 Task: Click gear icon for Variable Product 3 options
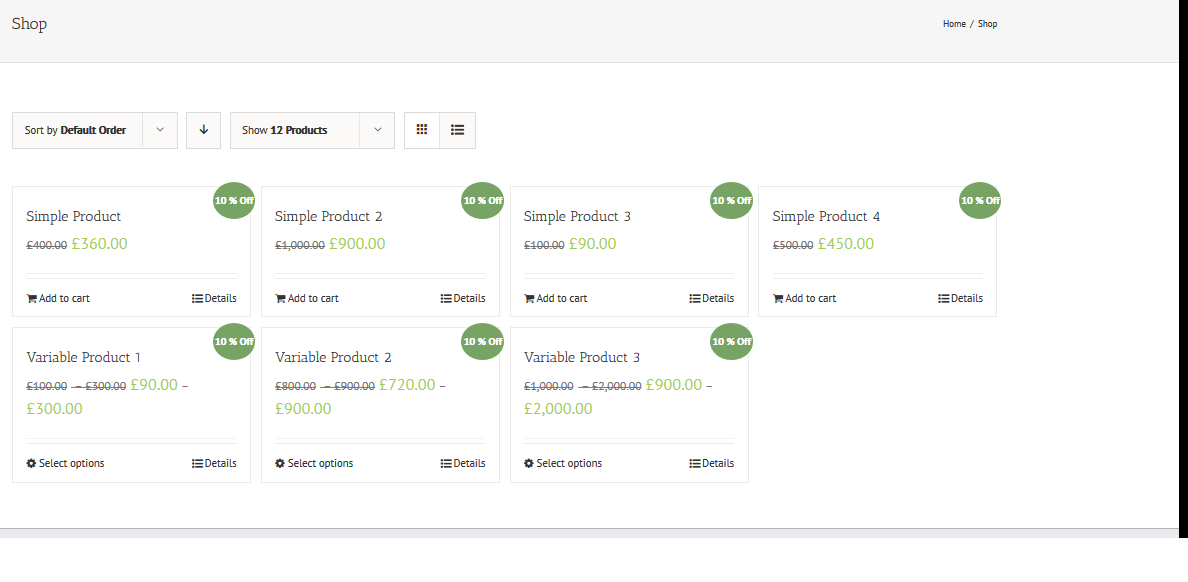click(x=529, y=463)
